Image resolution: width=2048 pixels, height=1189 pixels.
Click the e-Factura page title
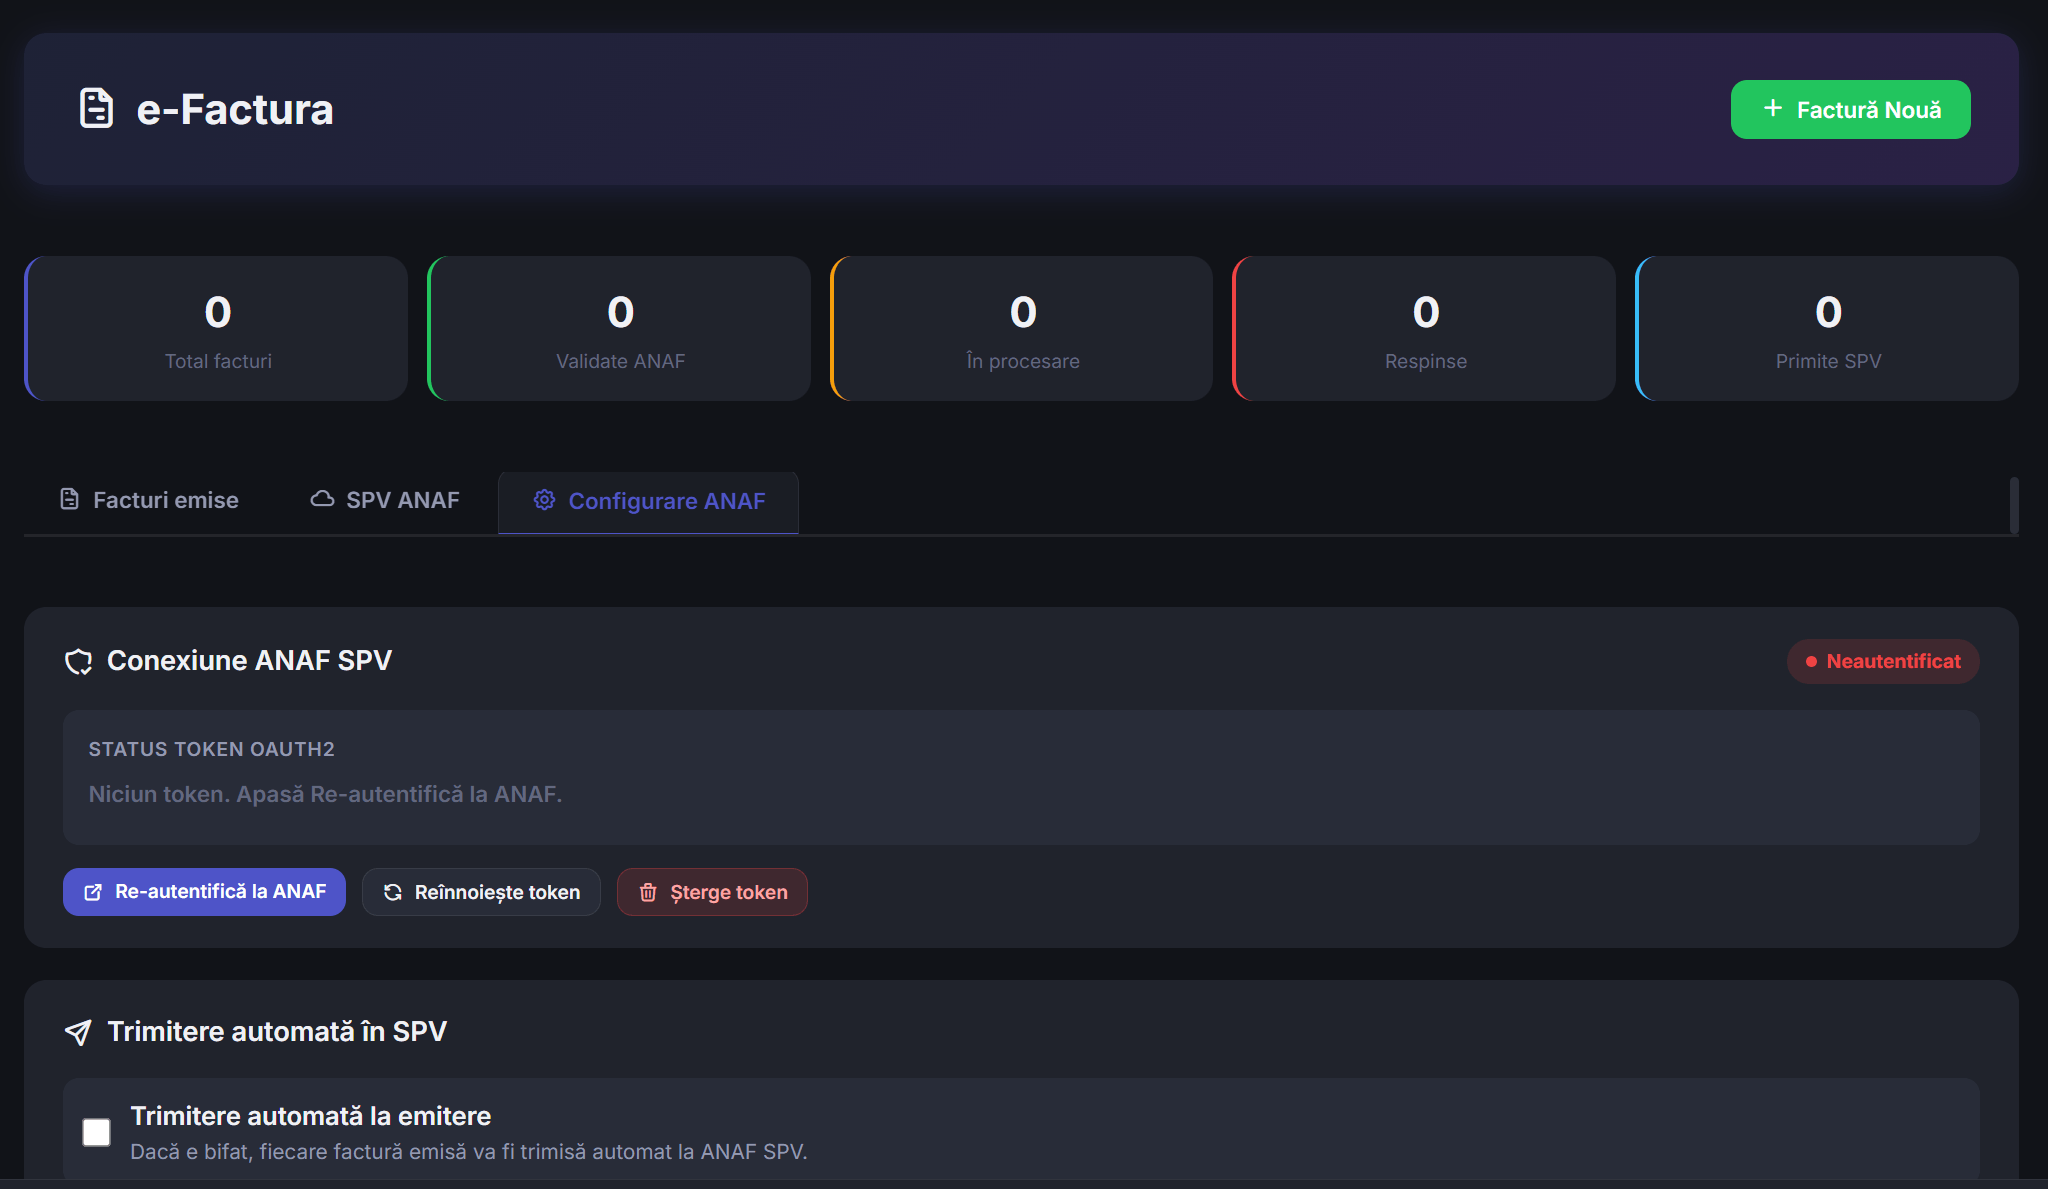coord(235,109)
